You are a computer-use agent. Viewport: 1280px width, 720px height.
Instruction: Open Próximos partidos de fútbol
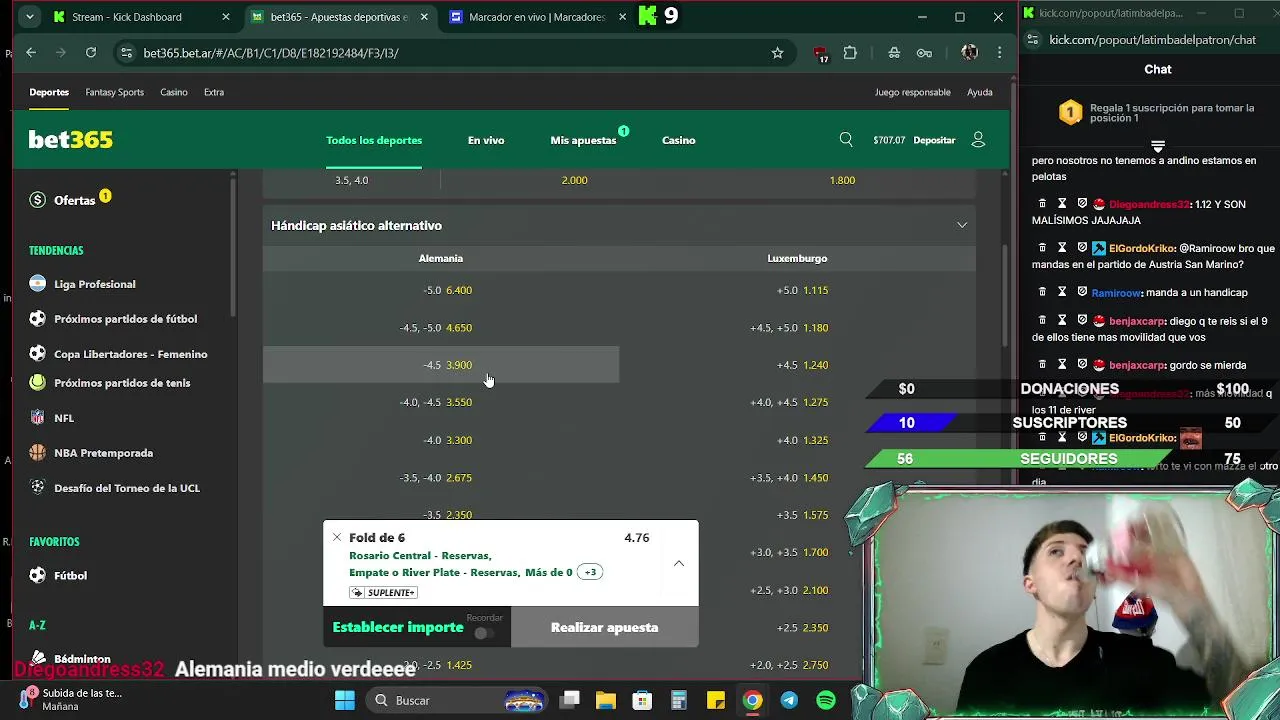[x=125, y=319]
